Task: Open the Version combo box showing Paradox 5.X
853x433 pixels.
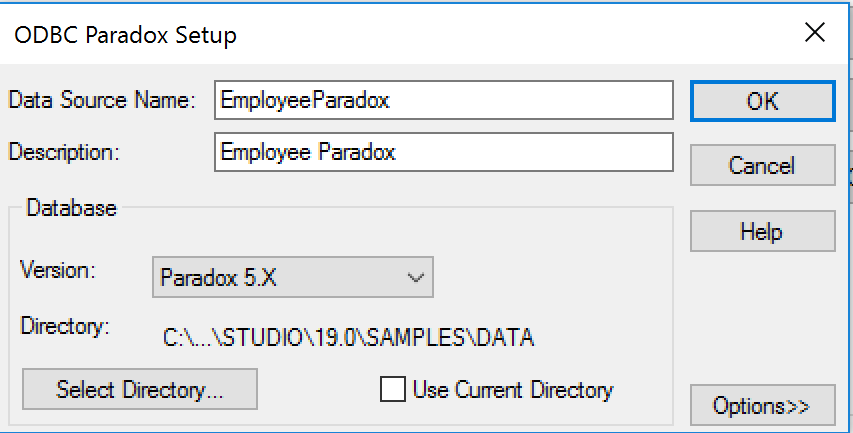Action: 293,277
